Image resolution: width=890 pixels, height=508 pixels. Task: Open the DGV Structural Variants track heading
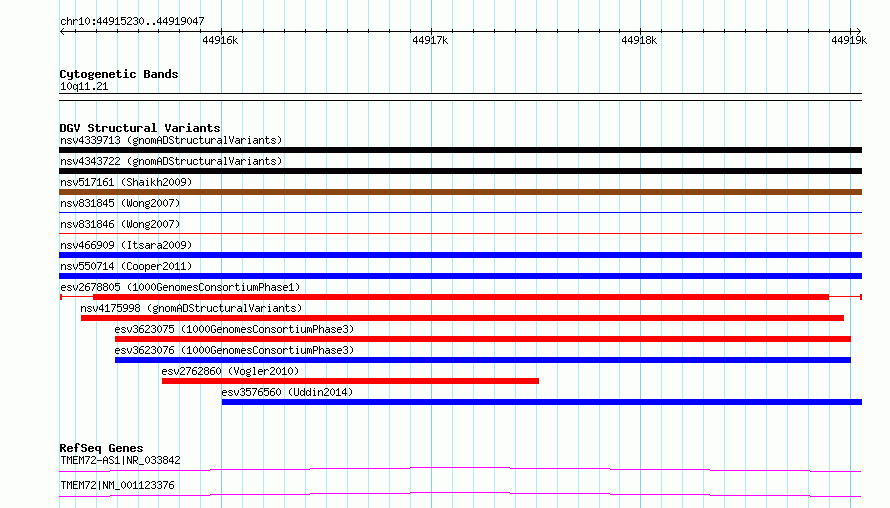coord(140,128)
